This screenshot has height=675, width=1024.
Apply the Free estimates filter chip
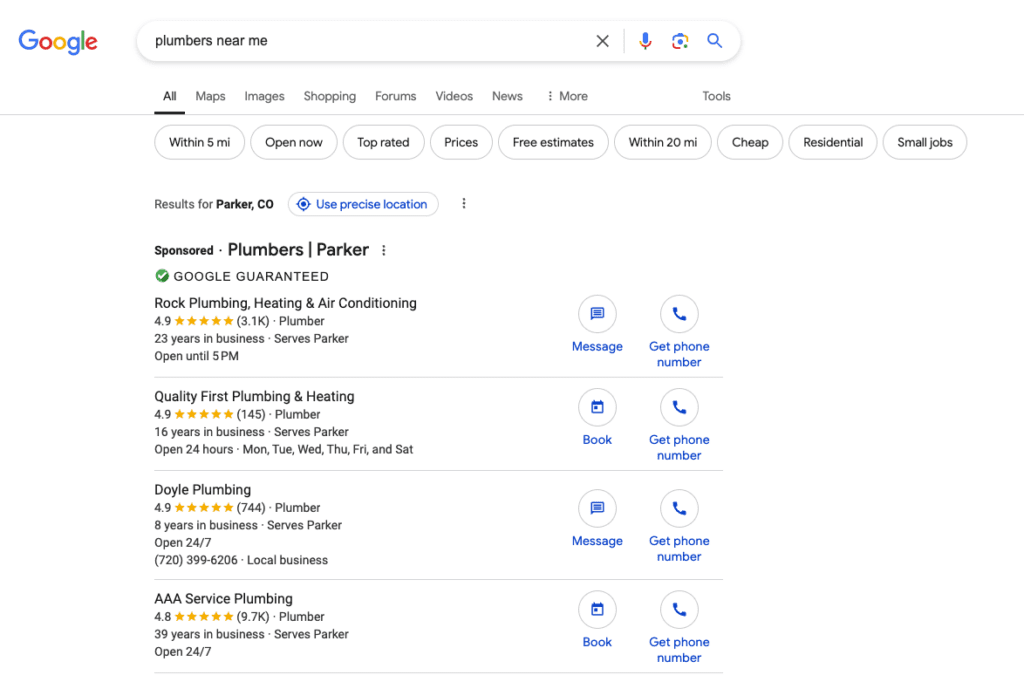pos(553,142)
